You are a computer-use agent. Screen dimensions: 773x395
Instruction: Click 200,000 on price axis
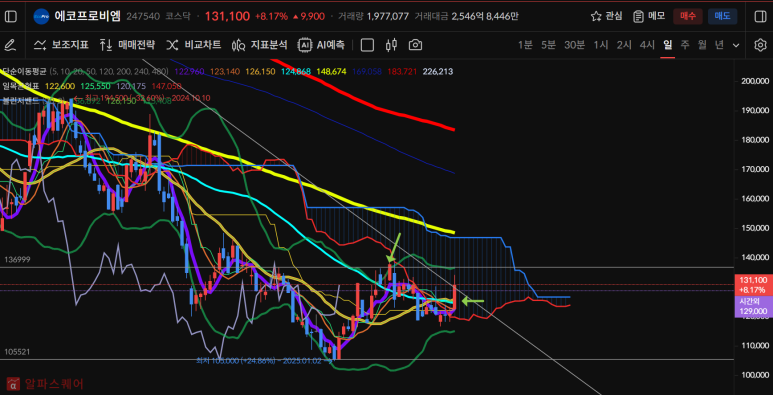(x=755, y=81)
